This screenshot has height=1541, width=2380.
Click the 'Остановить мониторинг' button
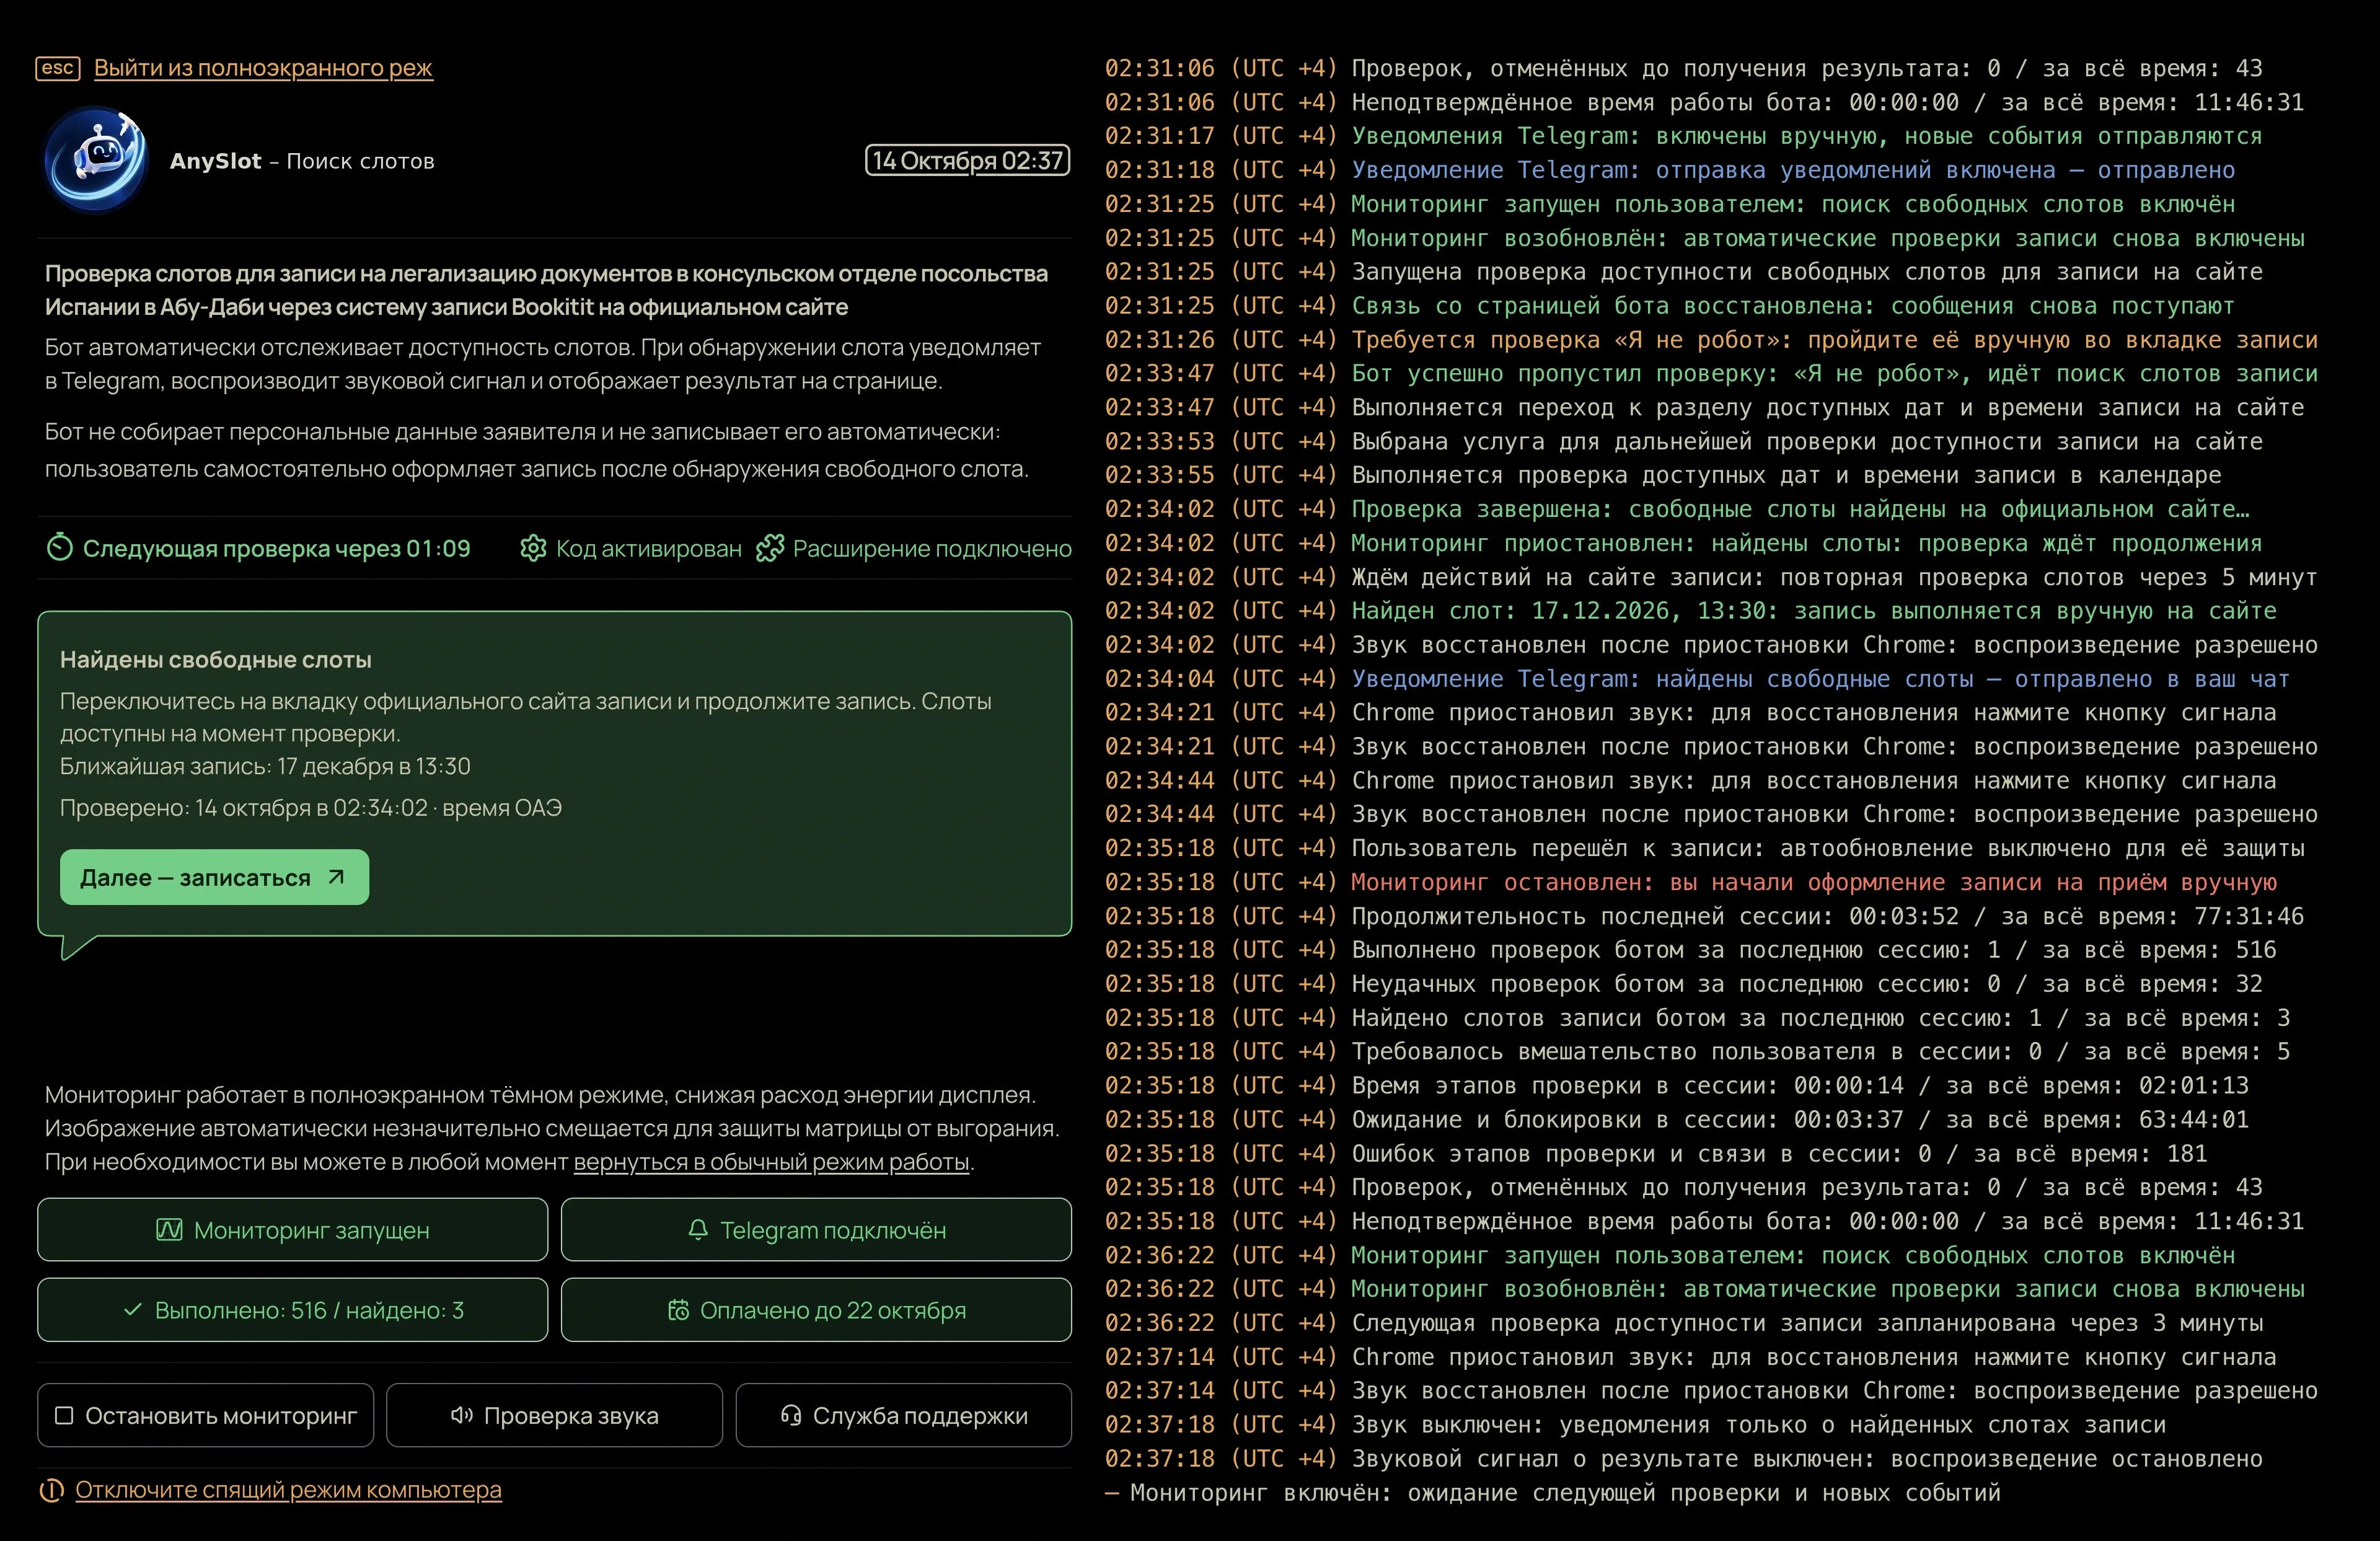205,1415
